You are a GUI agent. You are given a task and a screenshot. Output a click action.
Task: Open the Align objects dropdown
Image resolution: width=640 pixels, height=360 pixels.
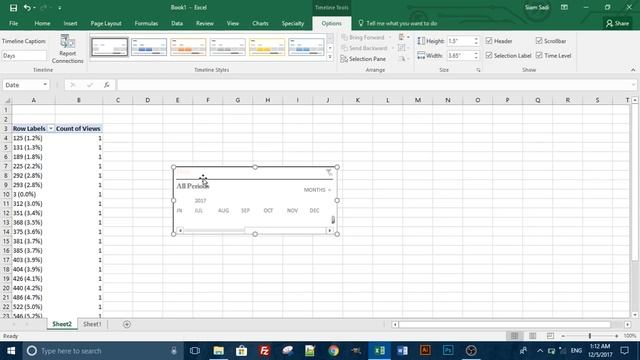(404, 38)
